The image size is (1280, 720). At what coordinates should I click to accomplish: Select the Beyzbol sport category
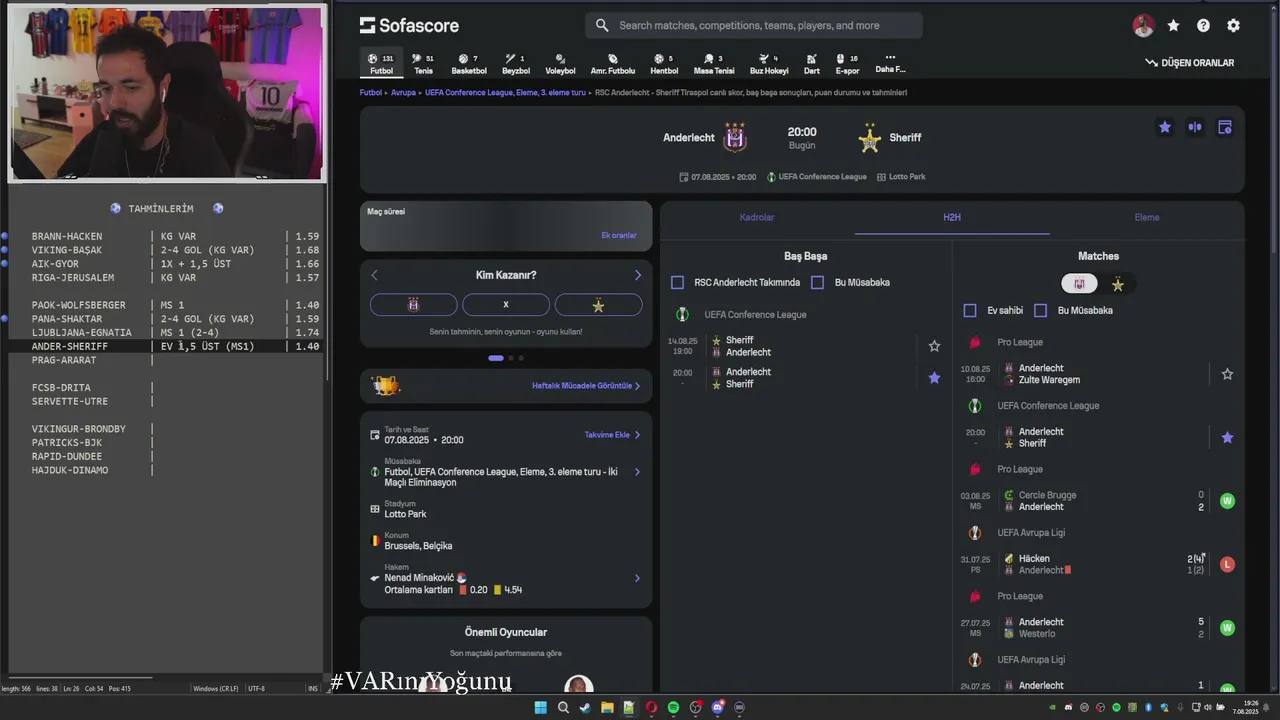coord(515,64)
